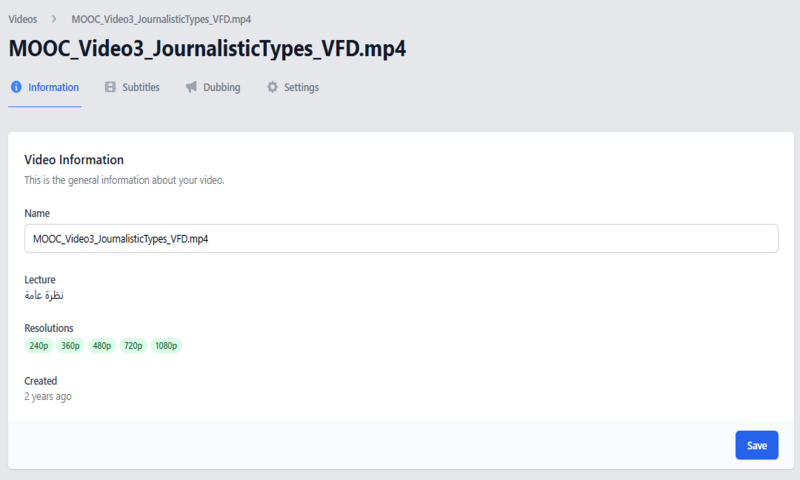Open the Subtitles tab
800x480 pixels.
132,87
